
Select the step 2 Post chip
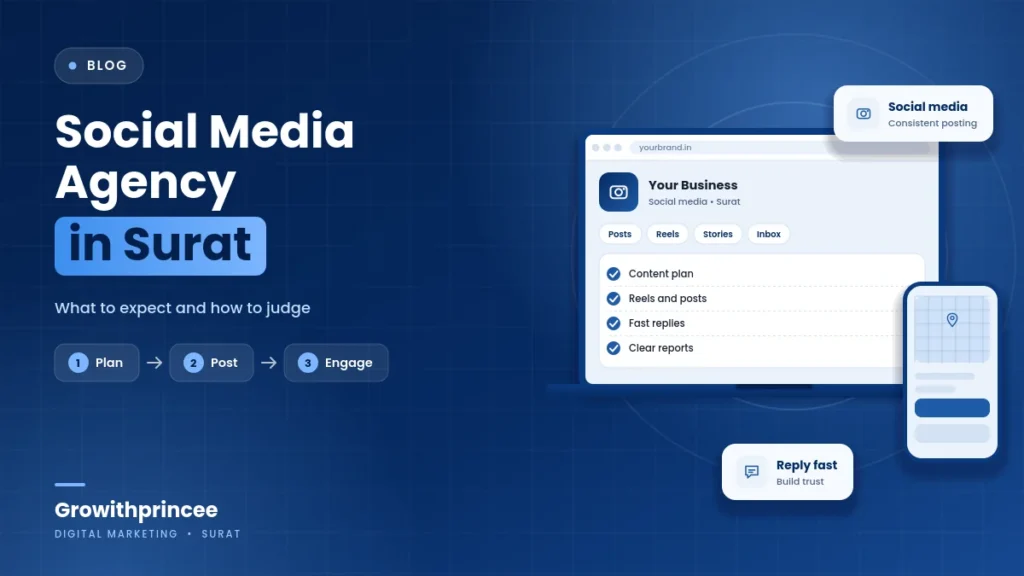[211, 362]
